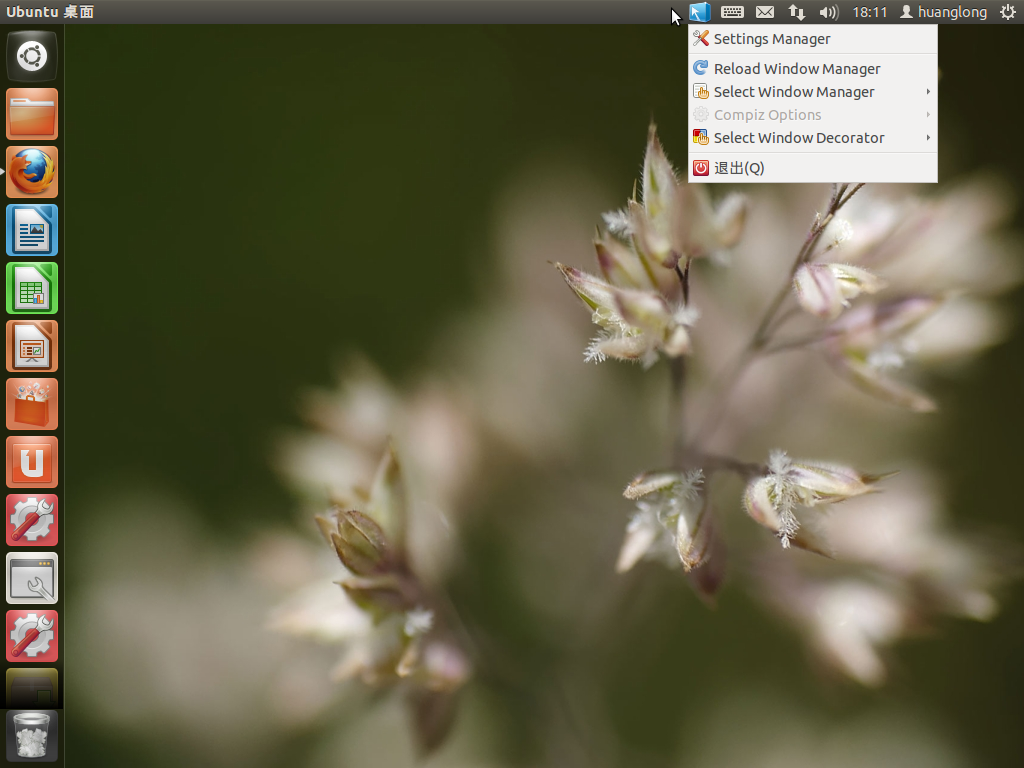Screen dimensions: 1024x768
Task: Open the network connection indicator
Action: [x=796, y=12]
